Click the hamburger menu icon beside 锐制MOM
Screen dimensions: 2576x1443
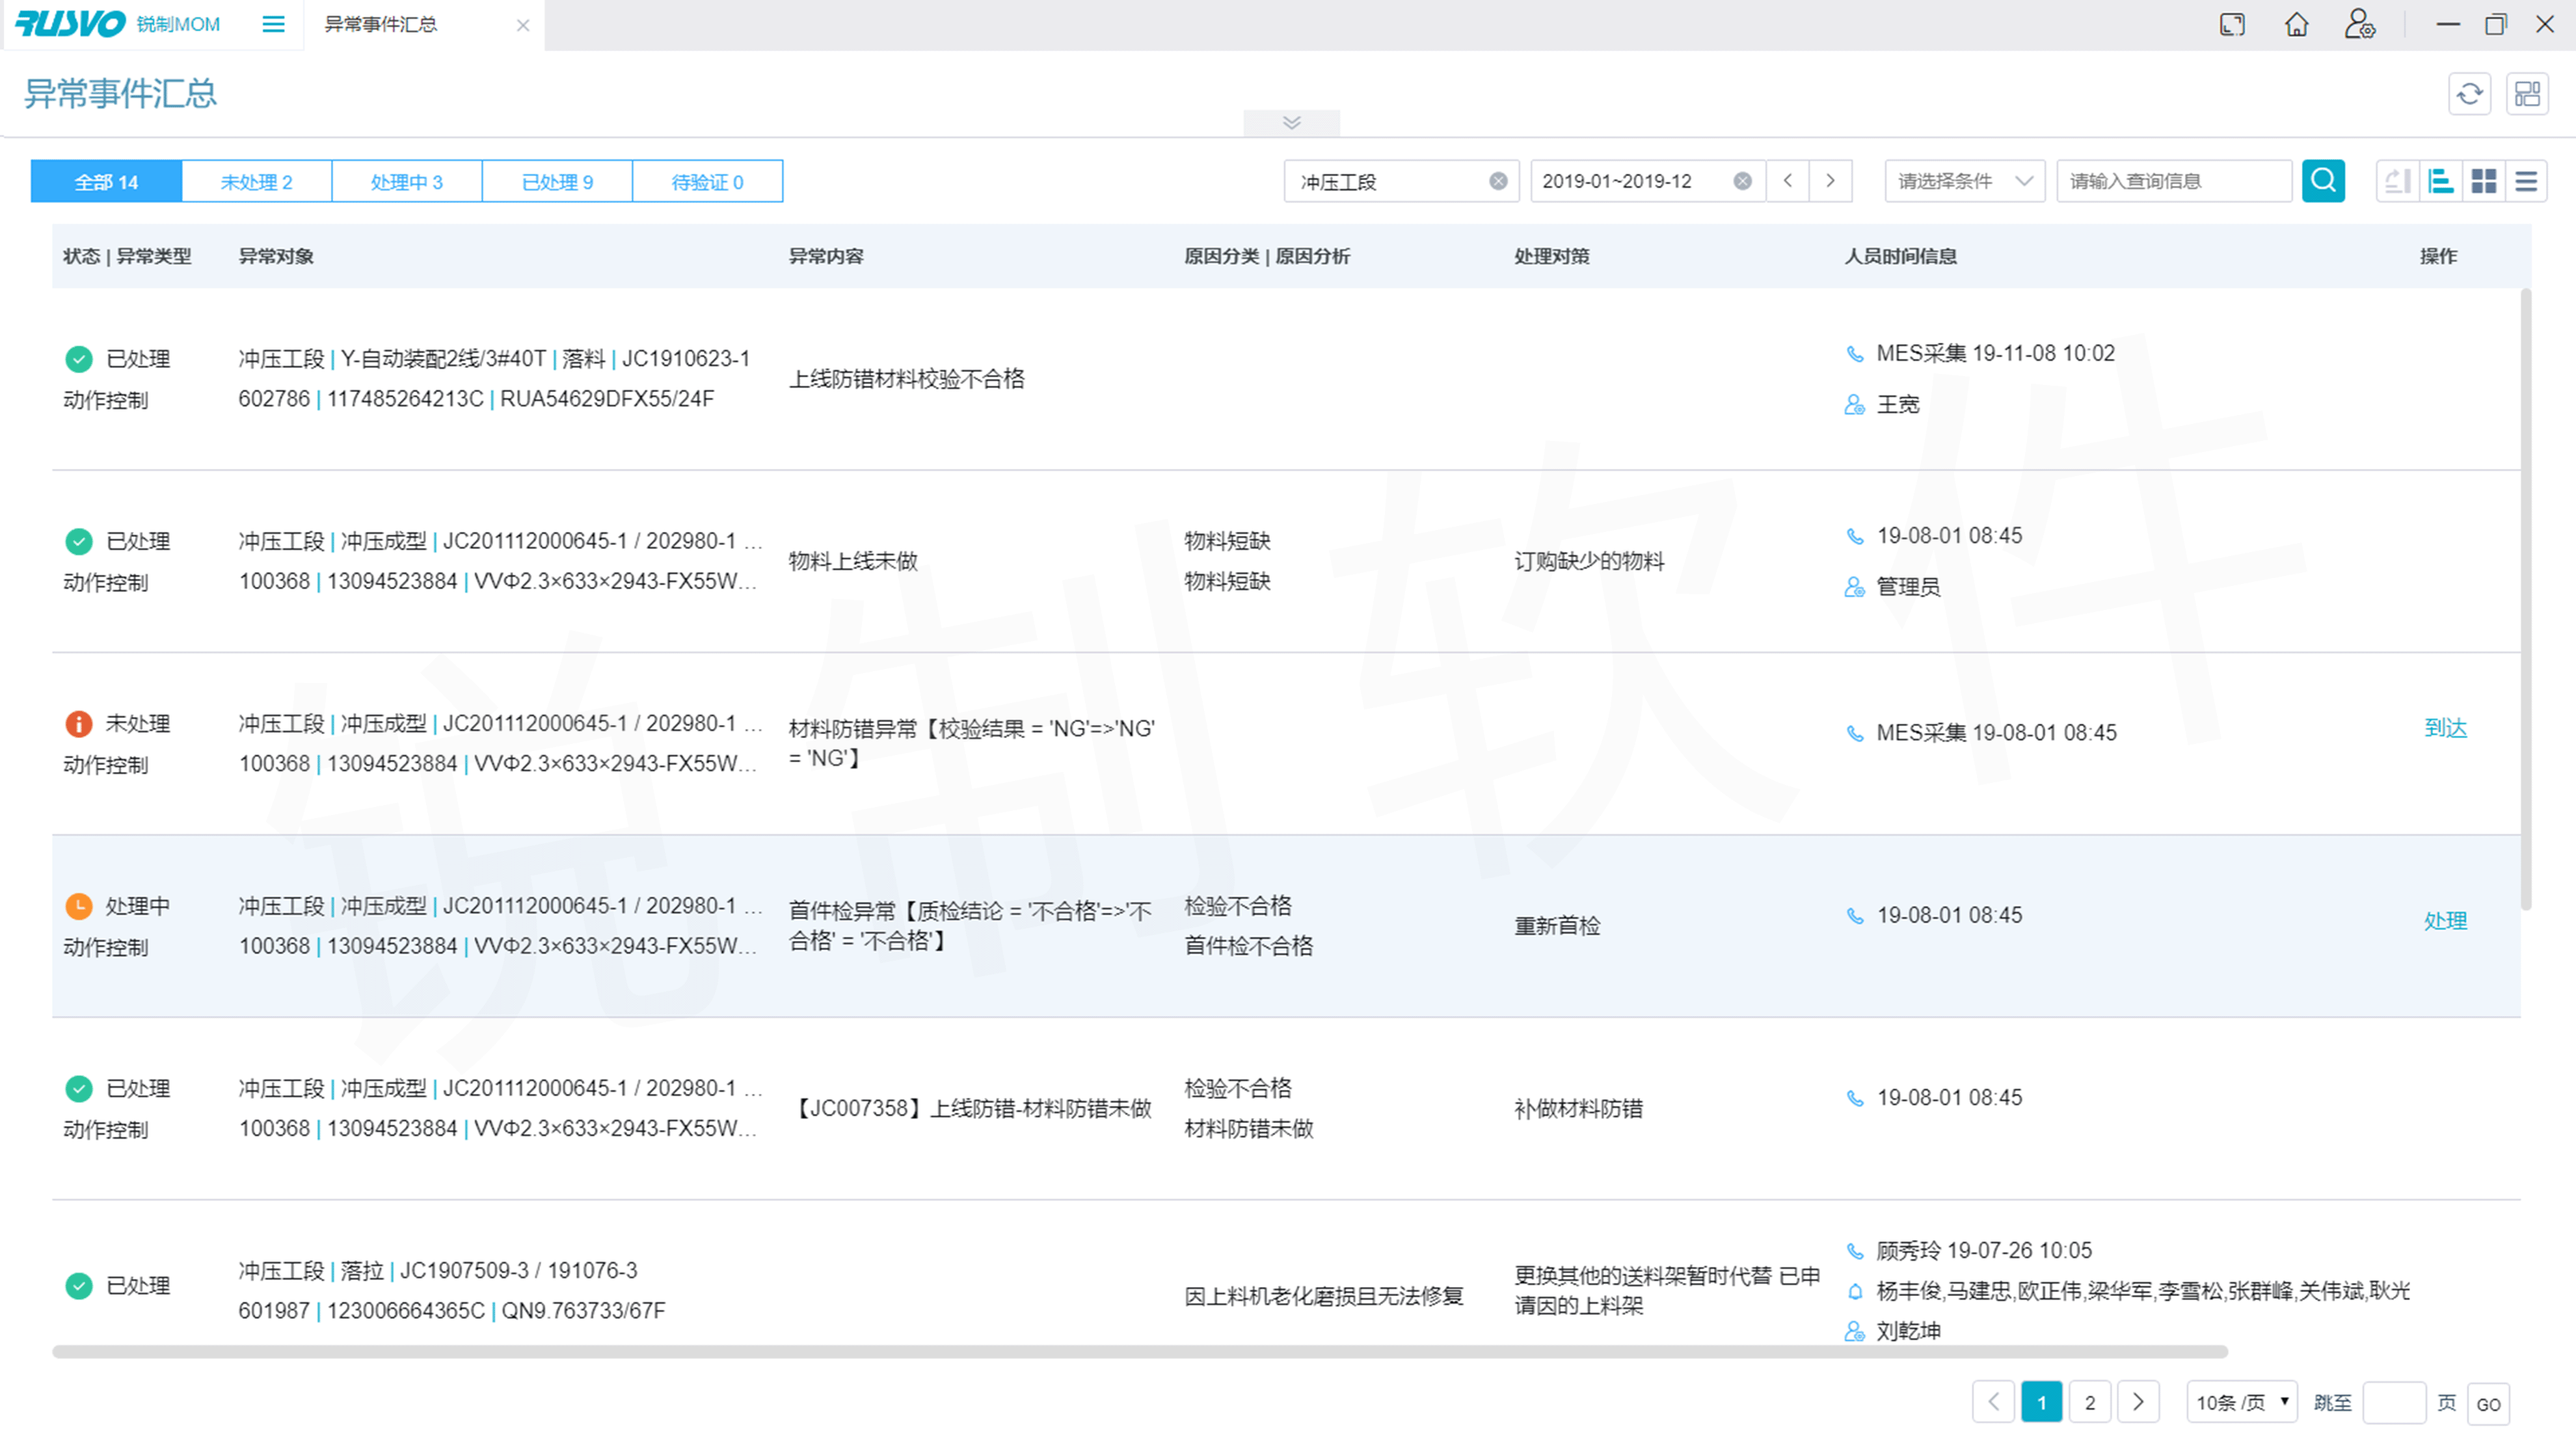(x=273, y=24)
